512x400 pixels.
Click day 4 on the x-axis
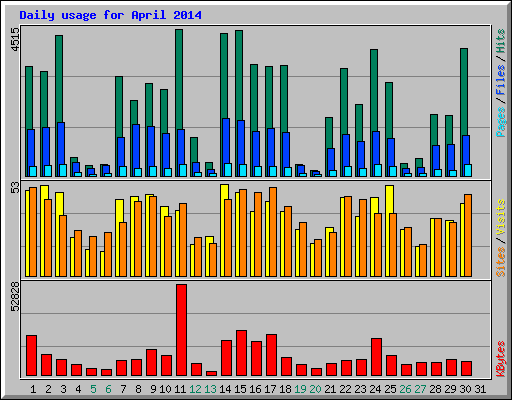point(78,389)
